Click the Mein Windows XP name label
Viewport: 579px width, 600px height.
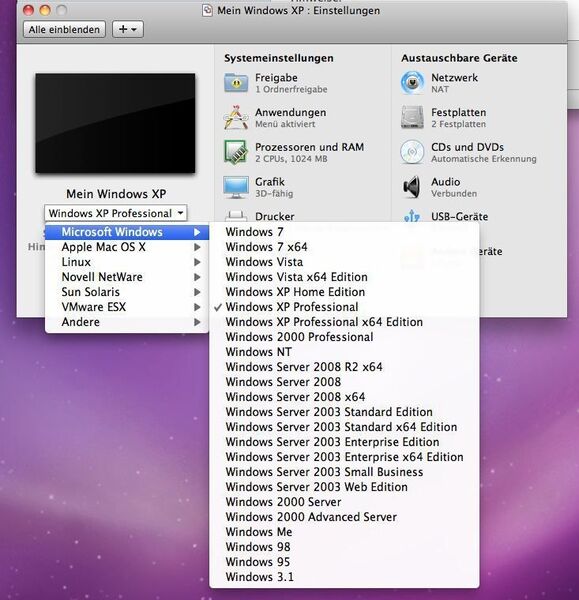click(116, 194)
